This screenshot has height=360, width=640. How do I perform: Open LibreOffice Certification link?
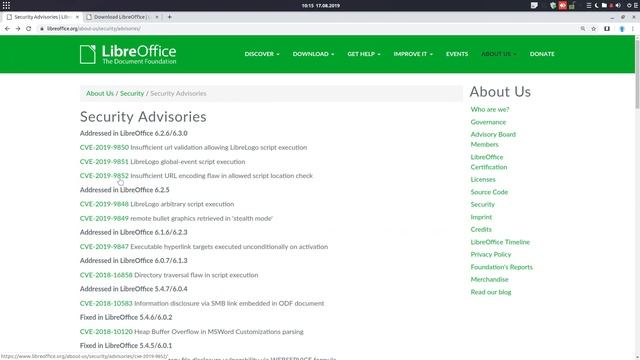pyautogui.click(x=489, y=162)
